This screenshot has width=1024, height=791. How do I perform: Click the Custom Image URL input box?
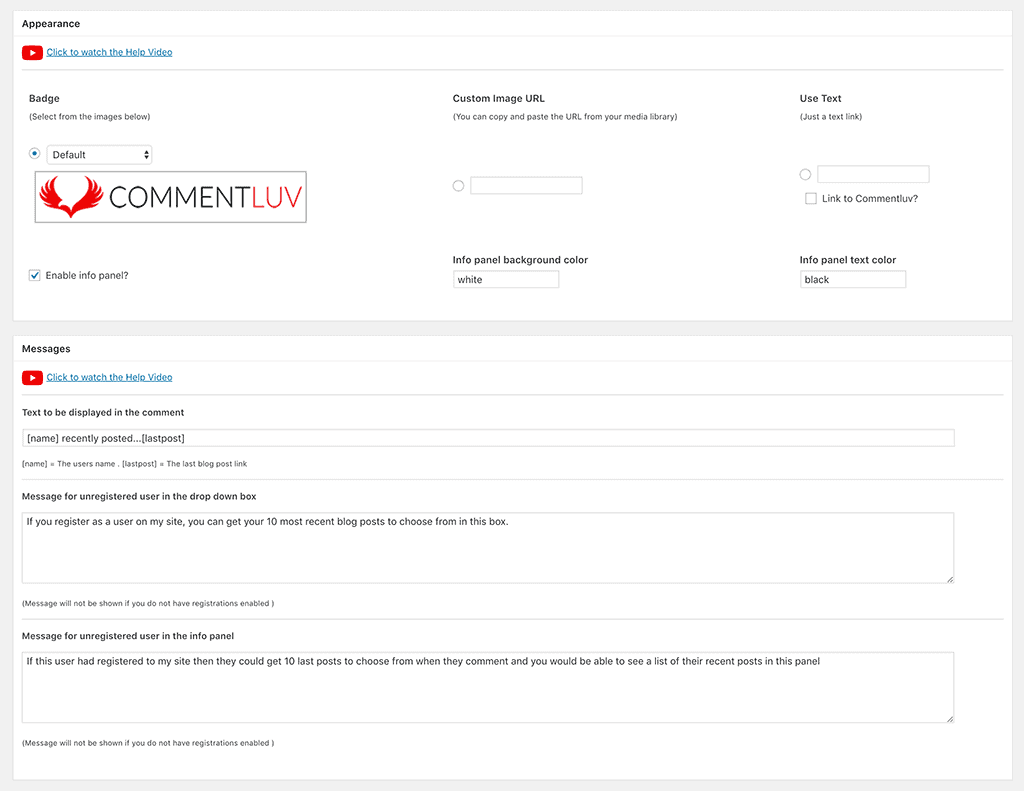click(526, 185)
